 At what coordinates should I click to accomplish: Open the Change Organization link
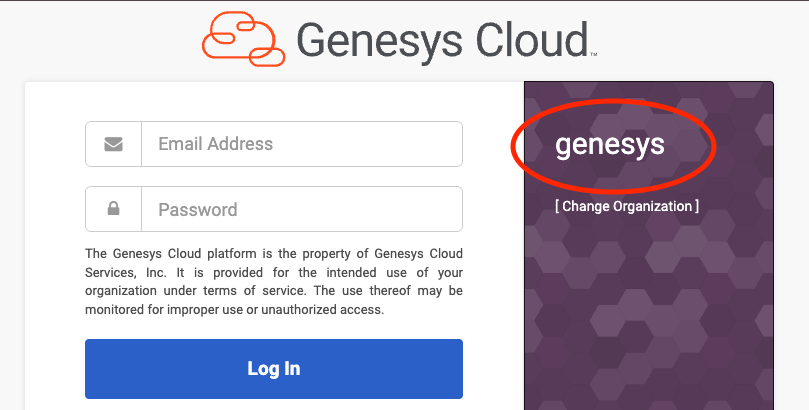(x=627, y=206)
